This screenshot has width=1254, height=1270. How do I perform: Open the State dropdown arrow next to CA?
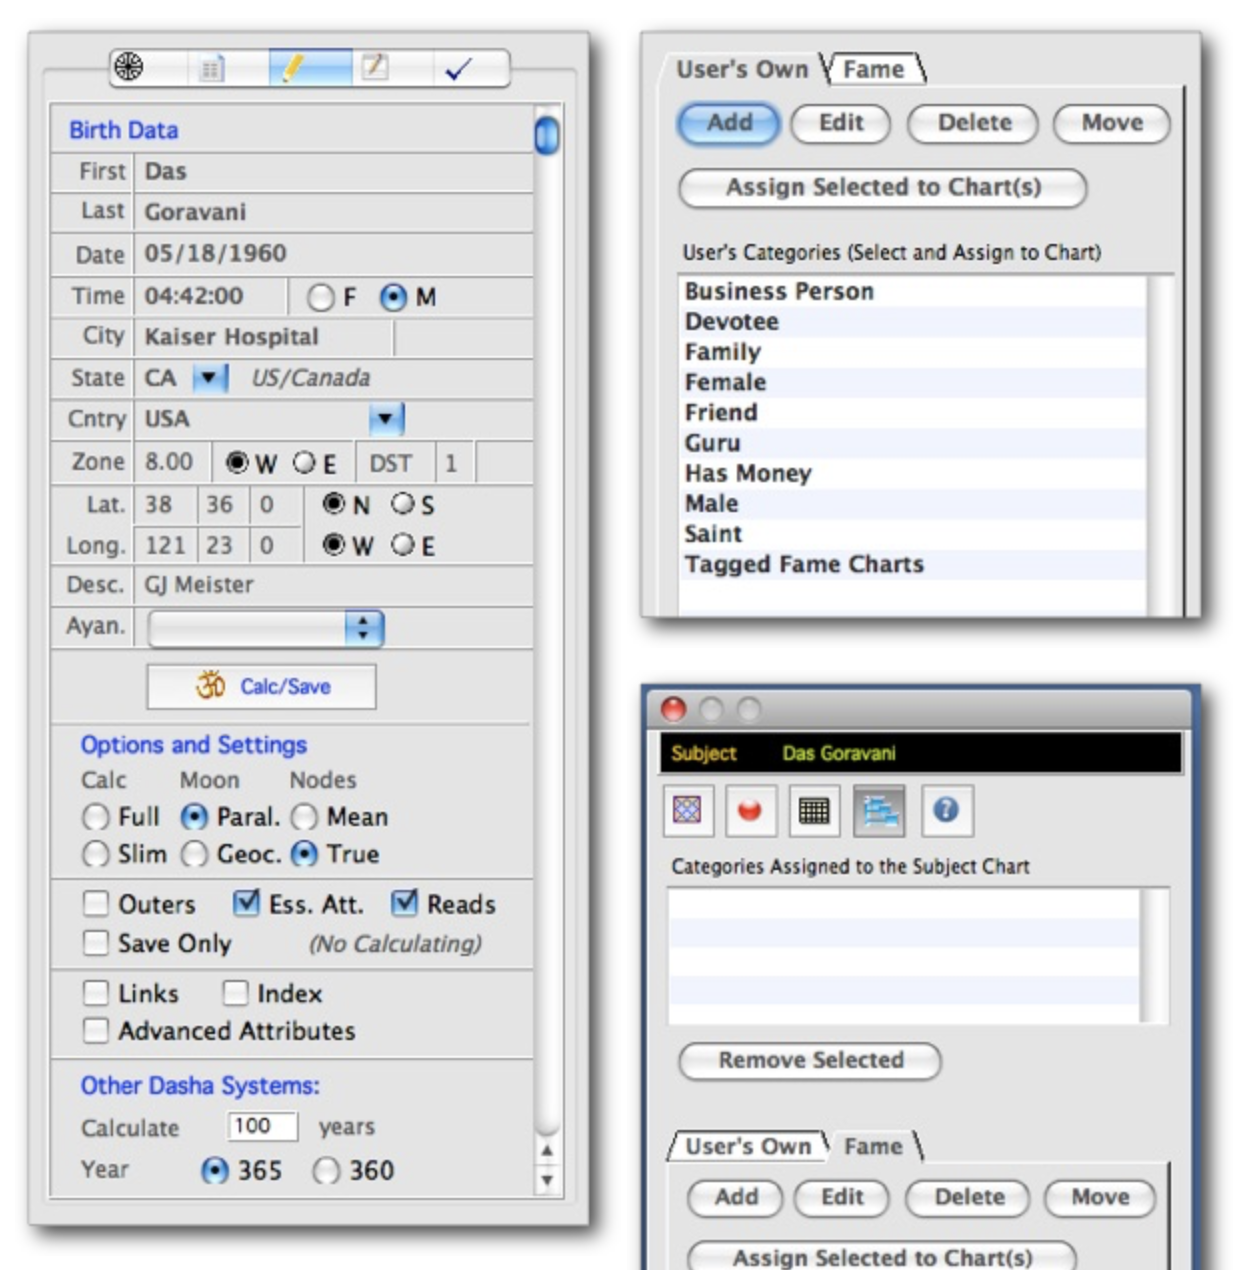pos(209,378)
